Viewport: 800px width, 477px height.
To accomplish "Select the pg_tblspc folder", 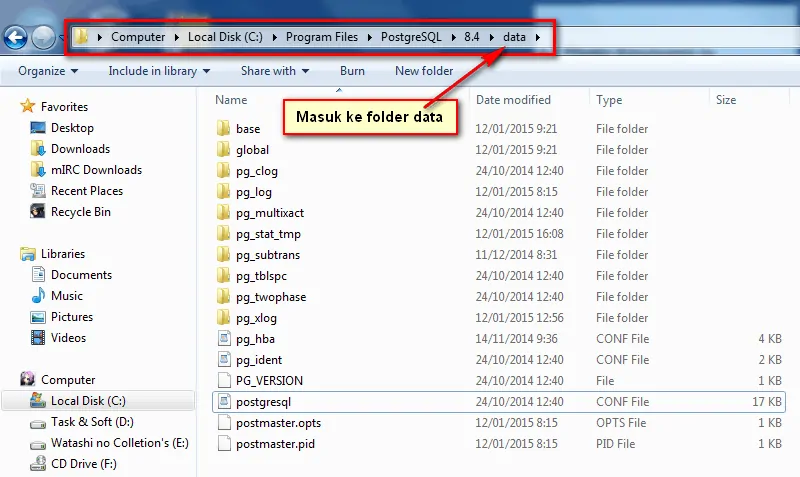I will (x=261, y=276).
